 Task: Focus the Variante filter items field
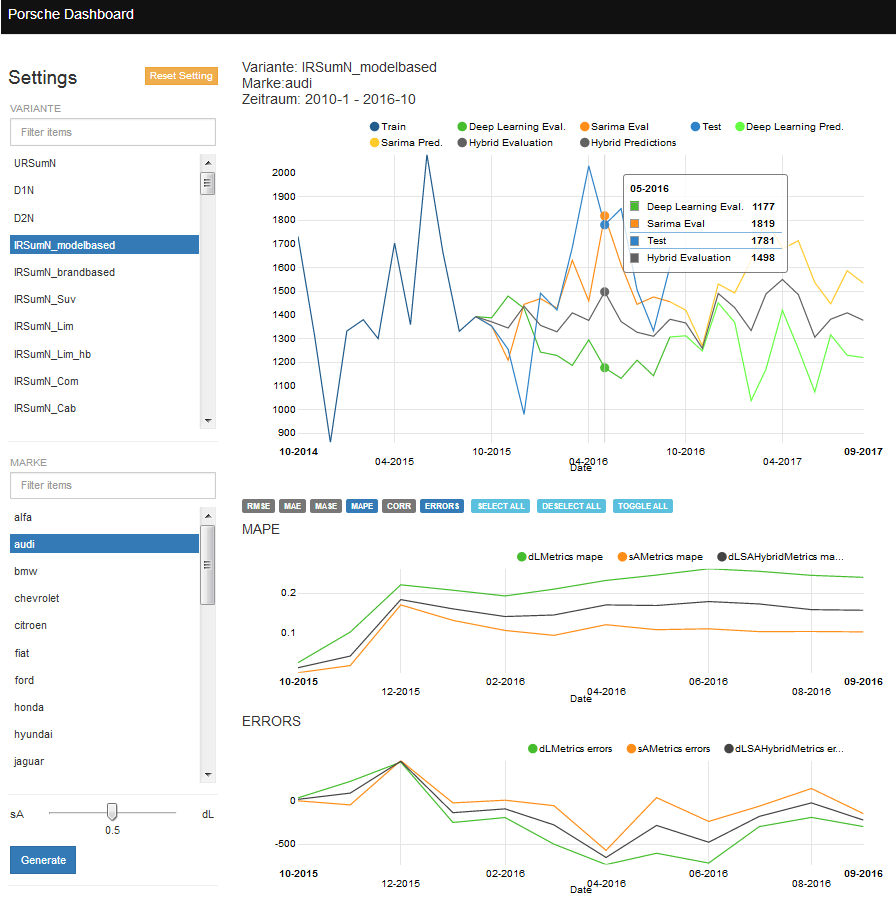pos(113,132)
